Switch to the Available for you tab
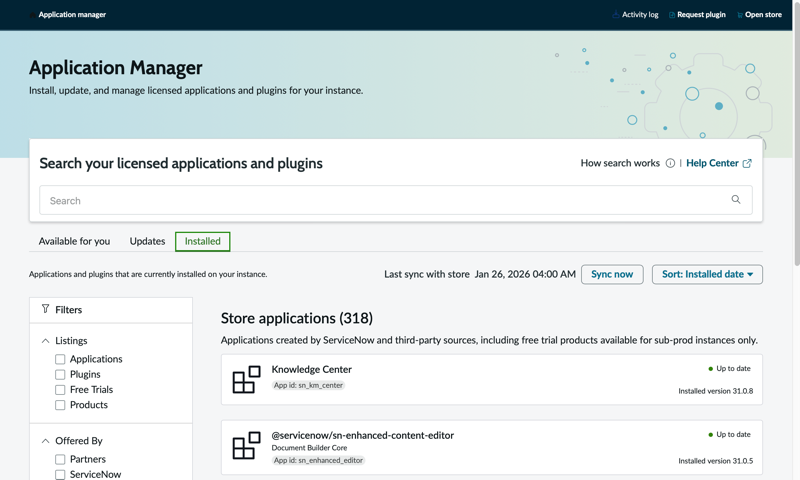Image resolution: width=800 pixels, height=480 pixels. (74, 241)
